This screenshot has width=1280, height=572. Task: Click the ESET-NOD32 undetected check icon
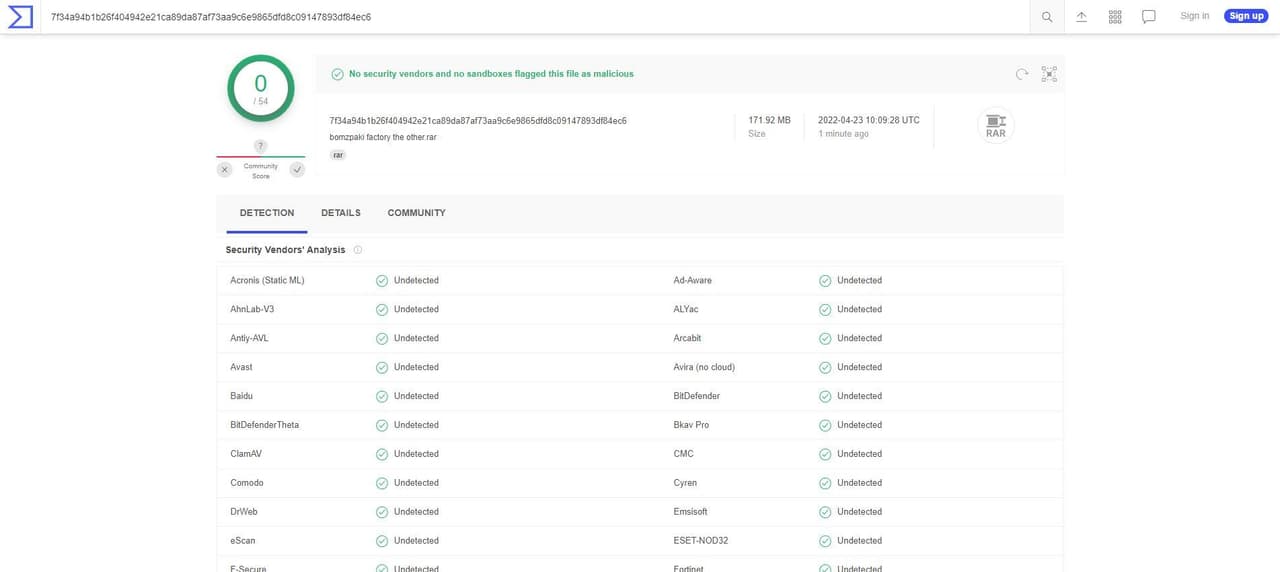(x=825, y=541)
